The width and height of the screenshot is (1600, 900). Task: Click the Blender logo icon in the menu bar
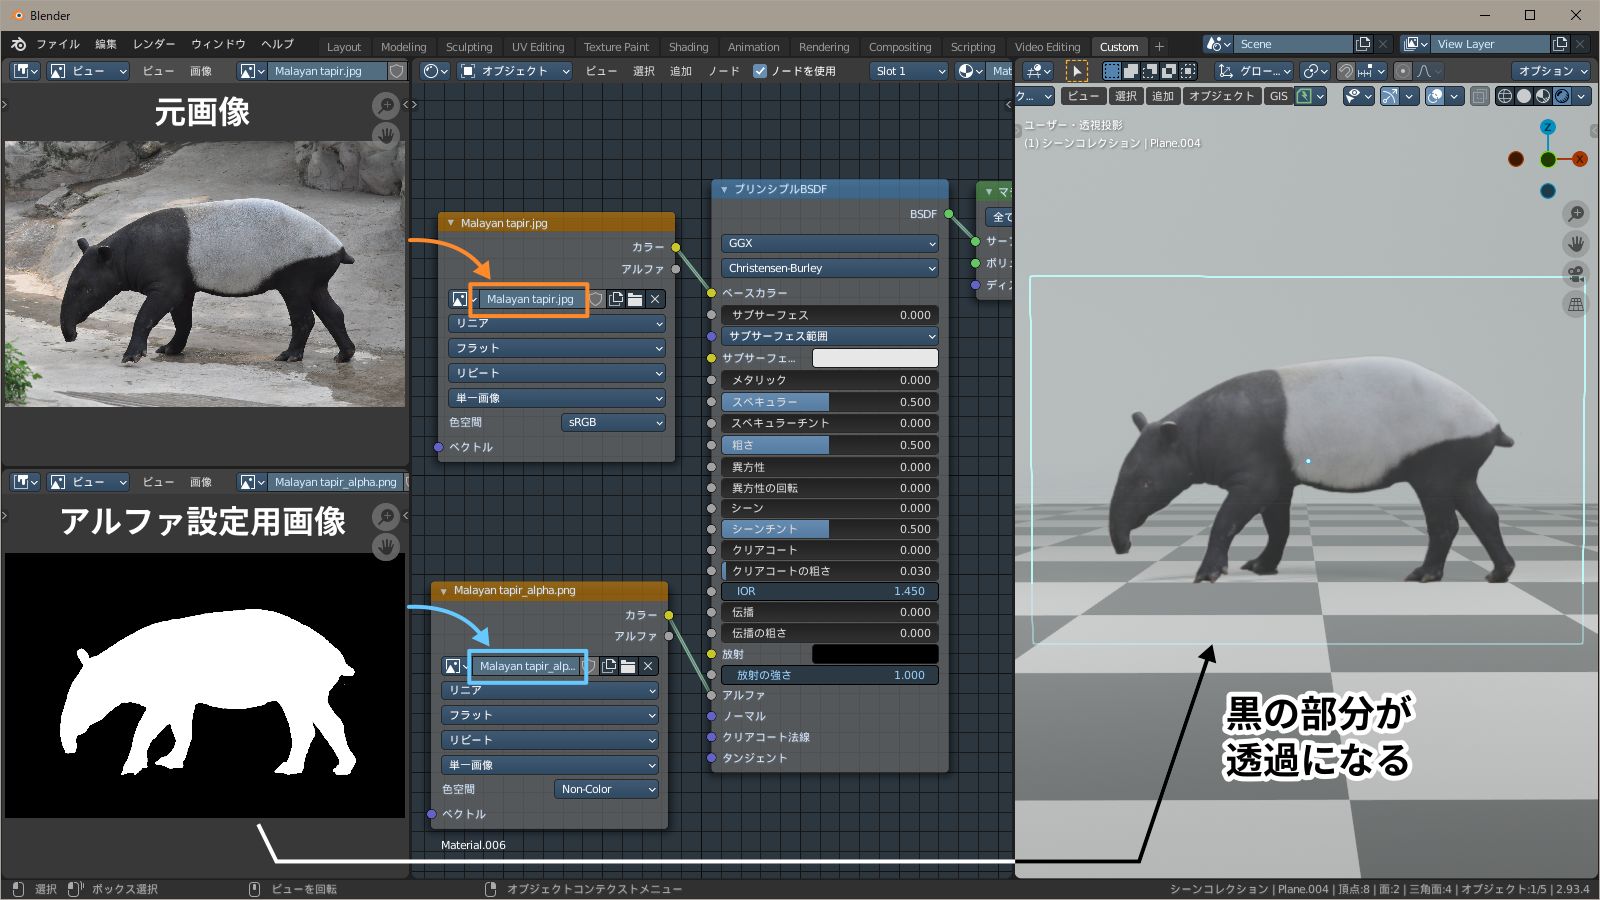click(x=18, y=44)
